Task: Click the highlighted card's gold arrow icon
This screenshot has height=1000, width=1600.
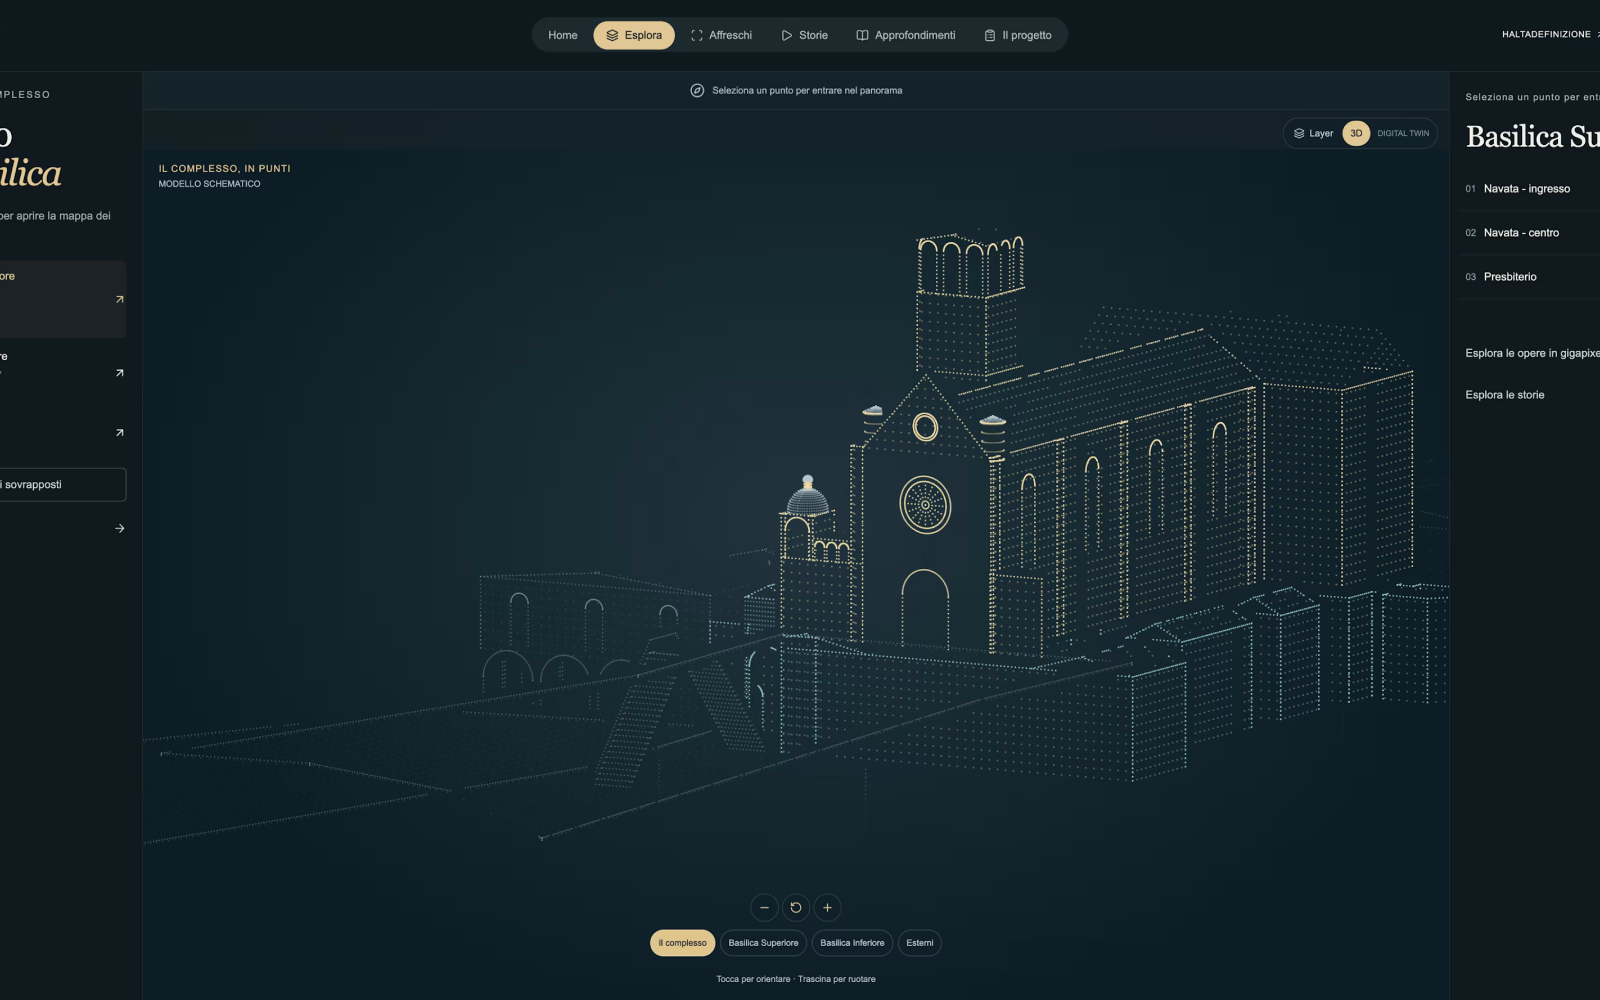Action: (x=119, y=299)
